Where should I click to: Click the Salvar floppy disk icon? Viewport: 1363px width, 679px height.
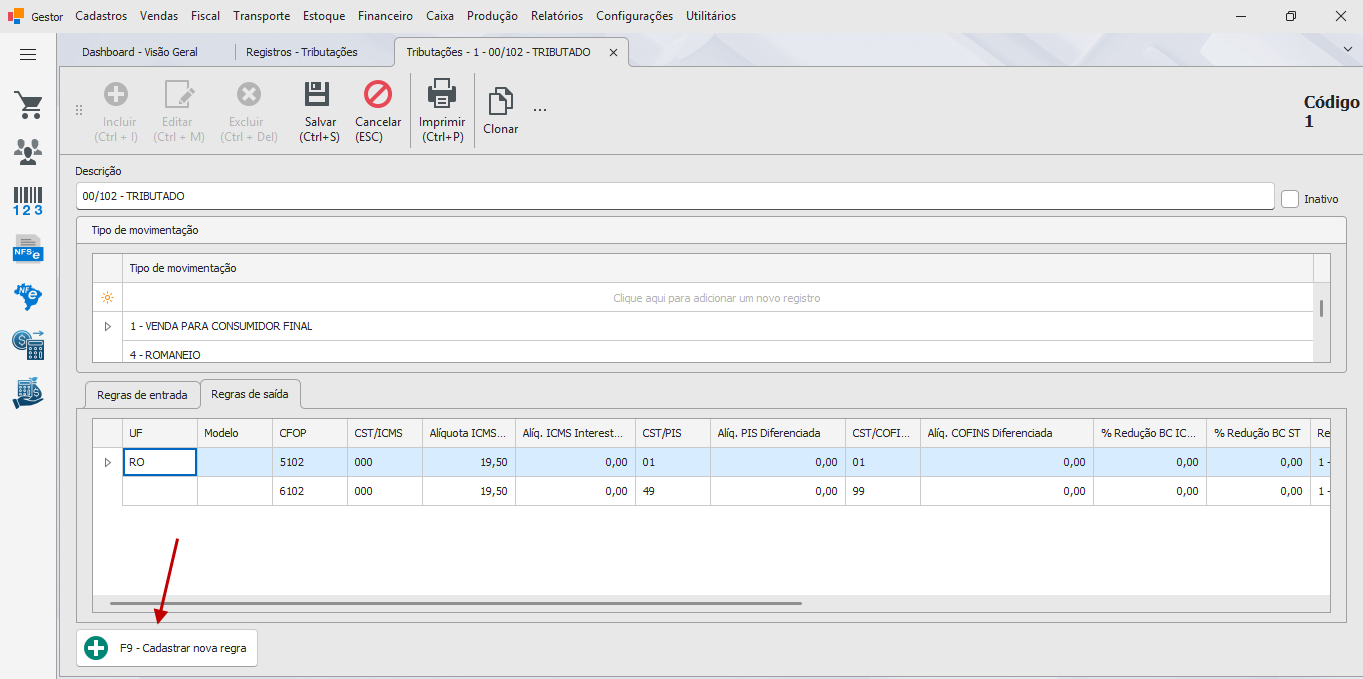[318, 94]
